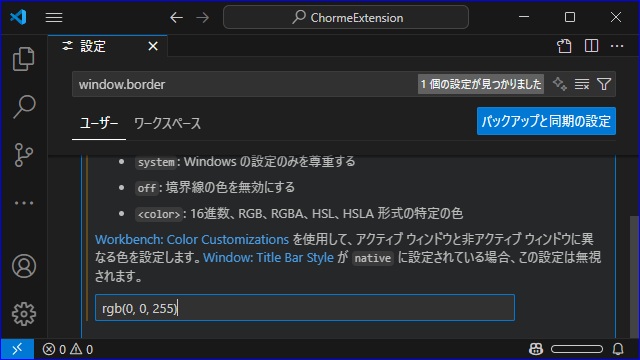This screenshot has height=360, width=640.
Task: Open Copilot status in status bar
Action: click(x=536, y=349)
